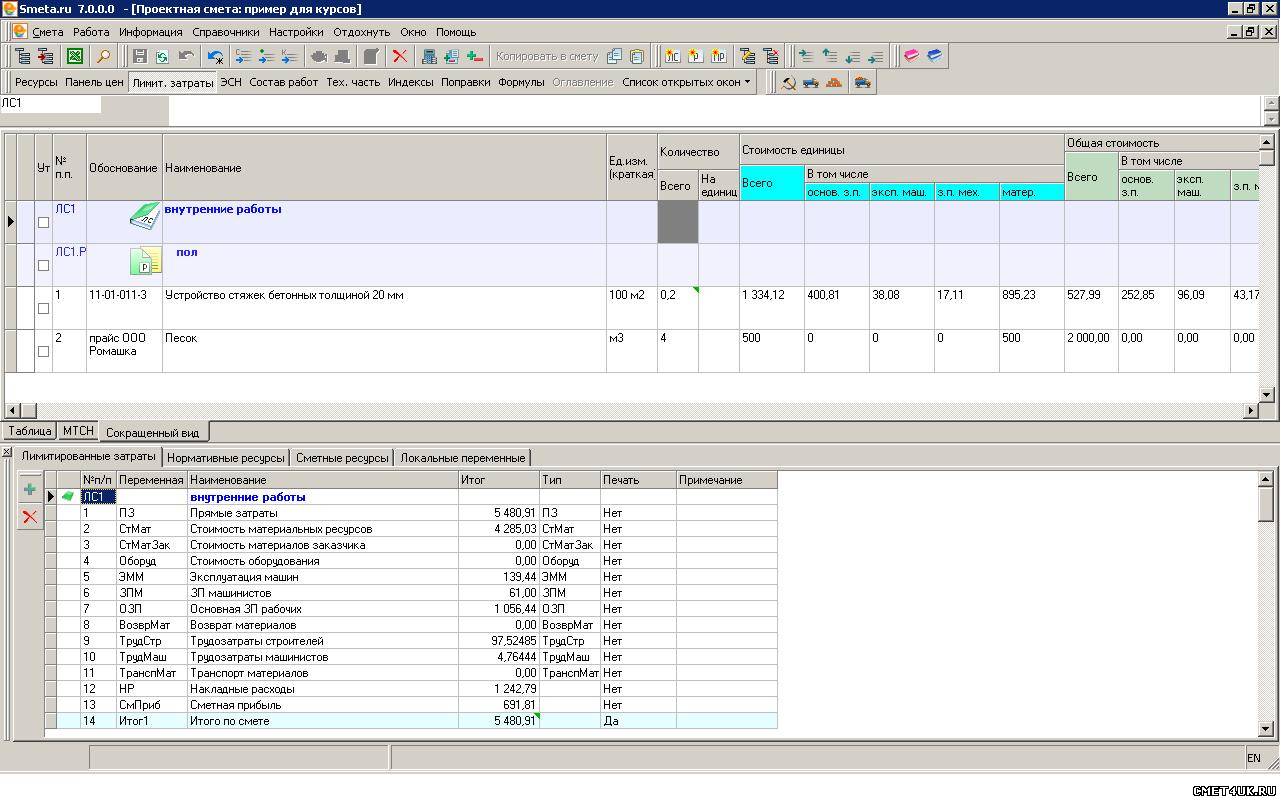Click the brick pile materials icon

[834, 83]
